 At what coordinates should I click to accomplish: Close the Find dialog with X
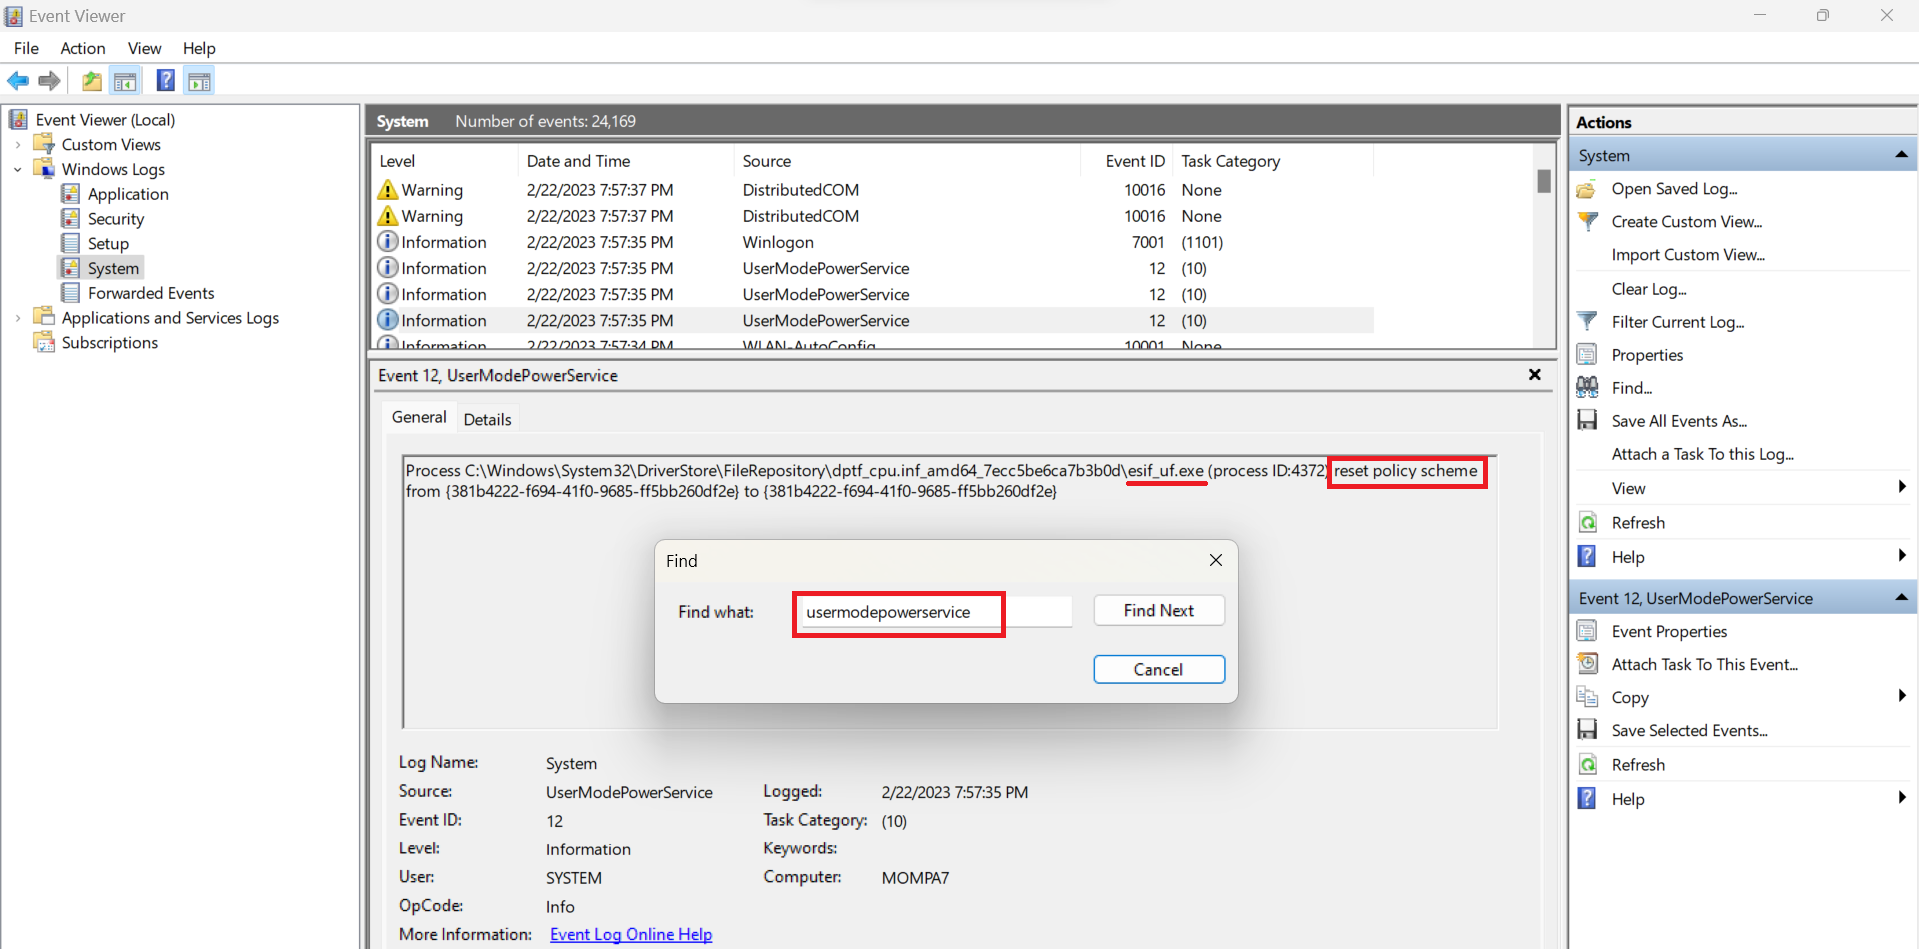click(x=1216, y=560)
